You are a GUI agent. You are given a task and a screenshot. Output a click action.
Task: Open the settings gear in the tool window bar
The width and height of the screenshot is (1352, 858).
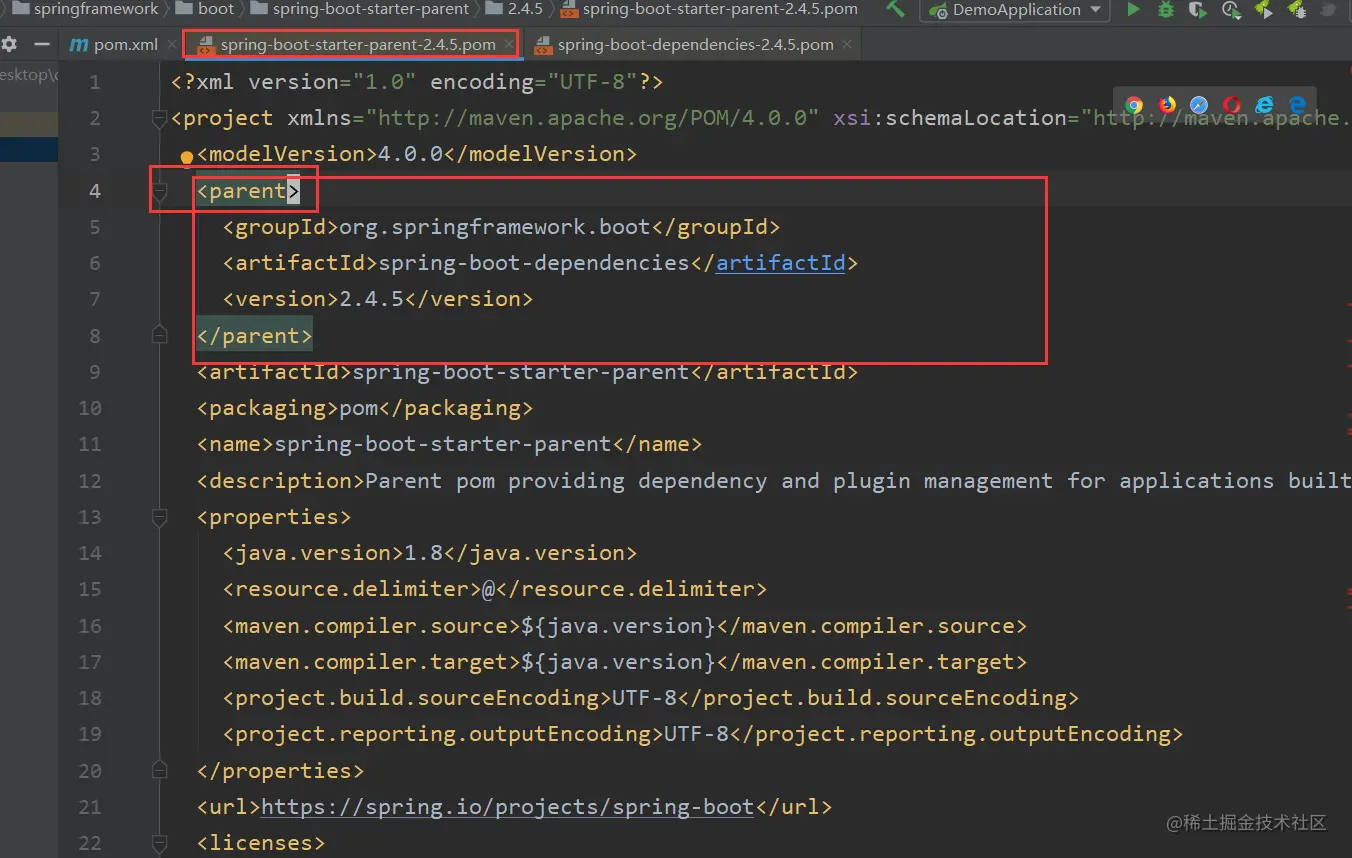click(9, 44)
